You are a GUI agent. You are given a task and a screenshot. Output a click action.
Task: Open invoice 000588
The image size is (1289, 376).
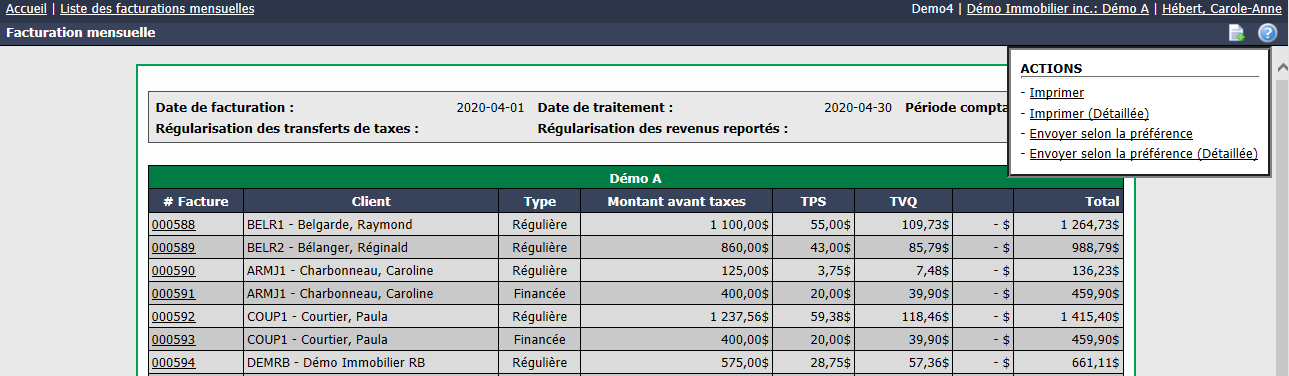pos(173,225)
